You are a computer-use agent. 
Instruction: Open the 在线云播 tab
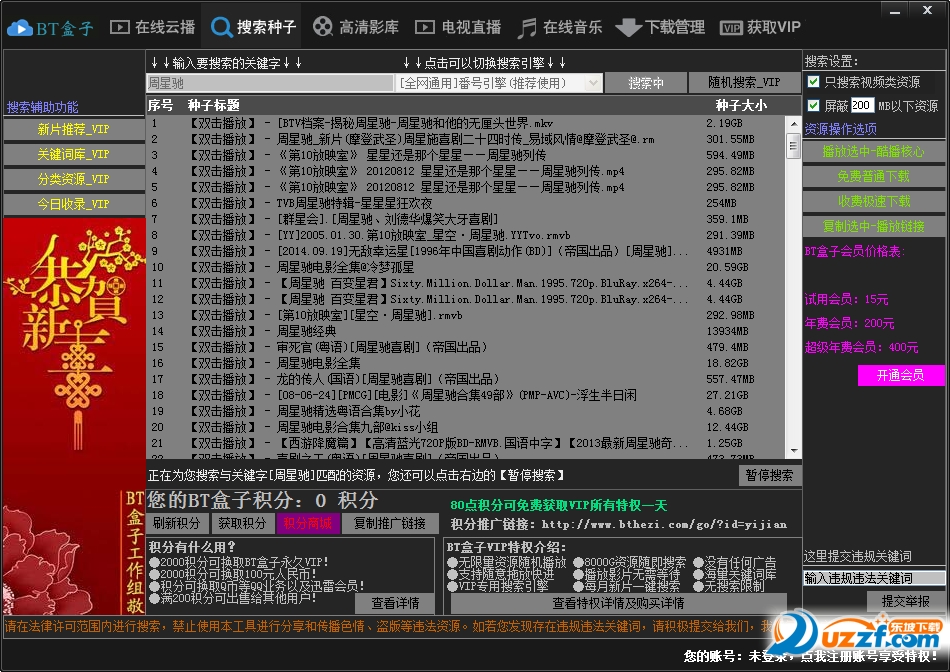click(x=153, y=27)
